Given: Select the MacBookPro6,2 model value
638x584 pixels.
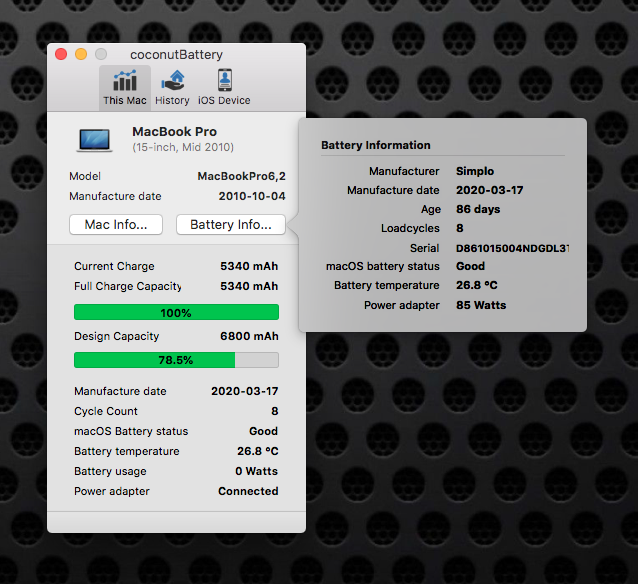Looking at the screenshot, I should (242, 176).
